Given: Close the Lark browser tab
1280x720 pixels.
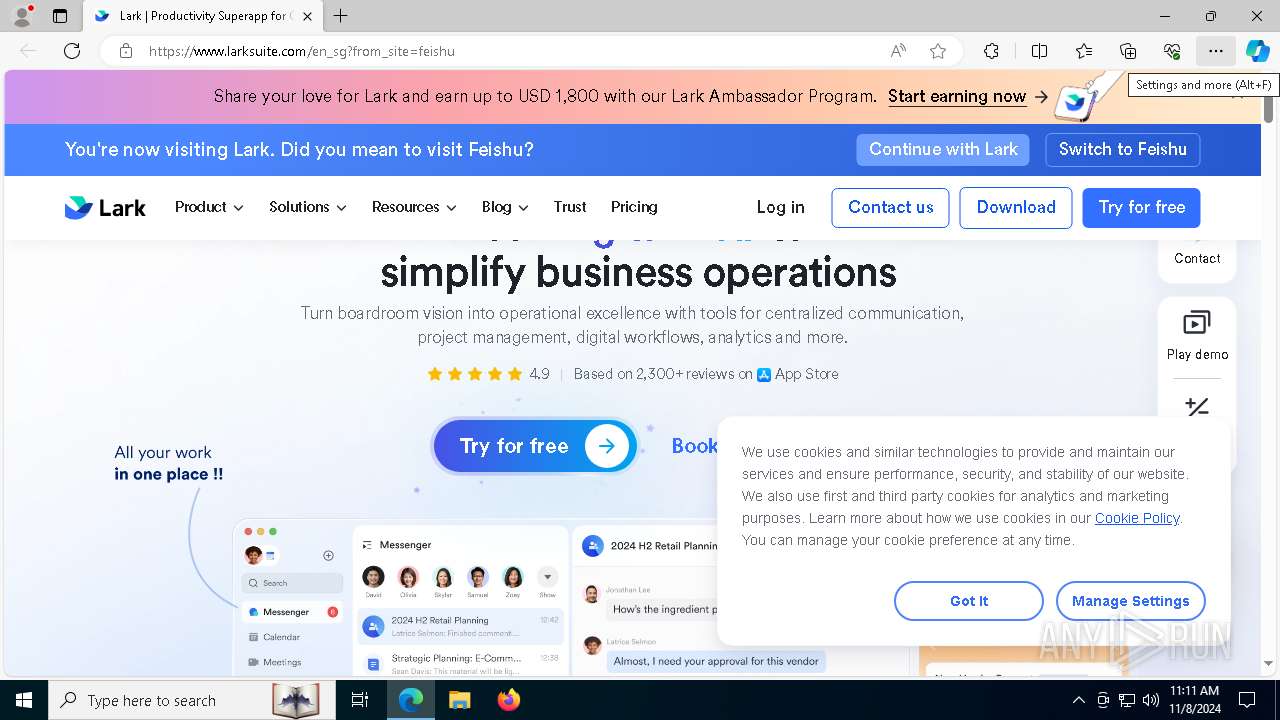Looking at the screenshot, I should point(308,16).
